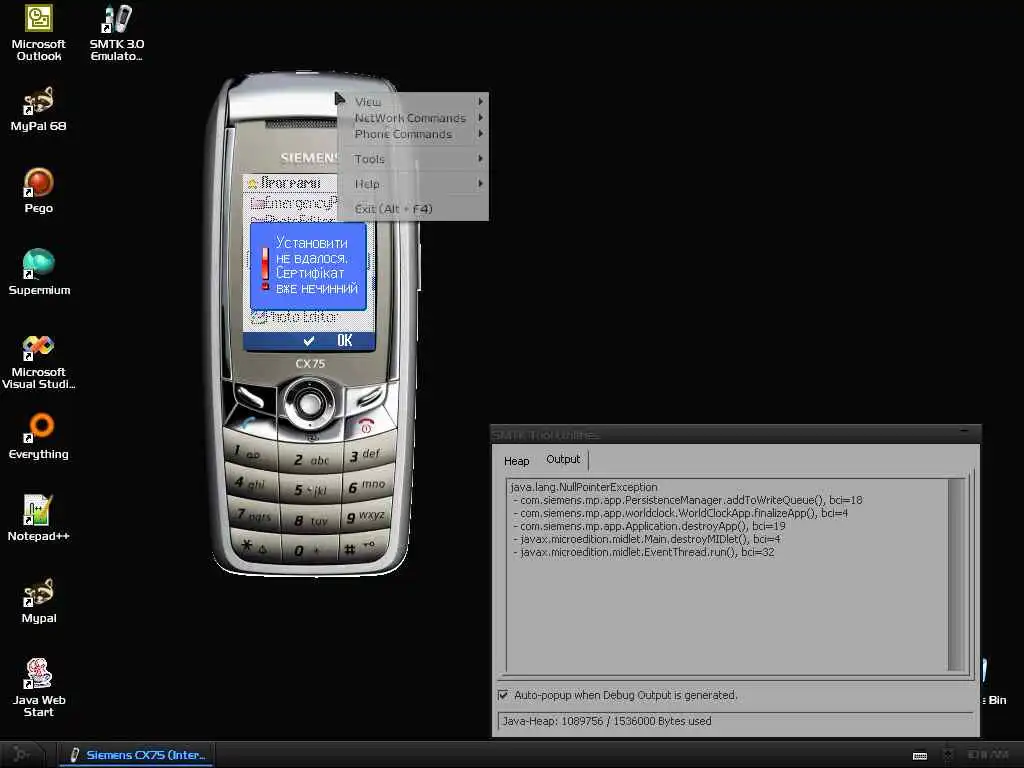Select the Application.destroyApp stack line
The width and height of the screenshot is (1024, 768).
(649, 526)
